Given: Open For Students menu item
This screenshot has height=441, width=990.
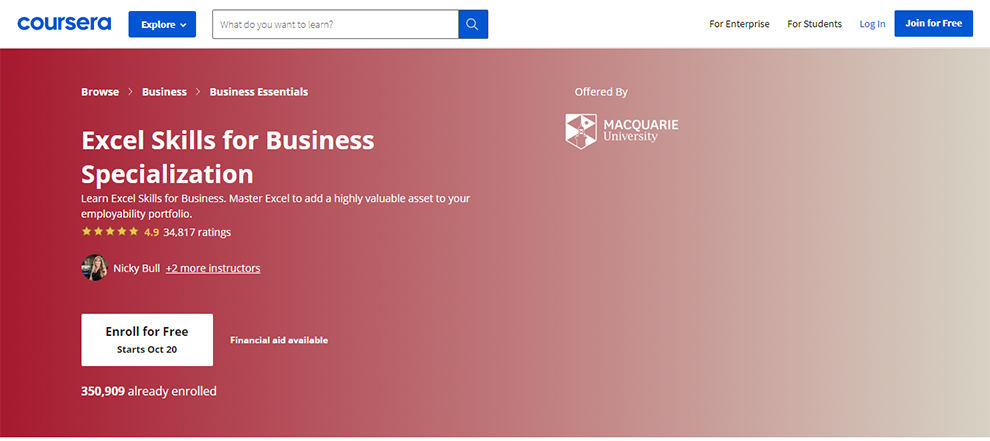Looking at the screenshot, I should 814,24.
